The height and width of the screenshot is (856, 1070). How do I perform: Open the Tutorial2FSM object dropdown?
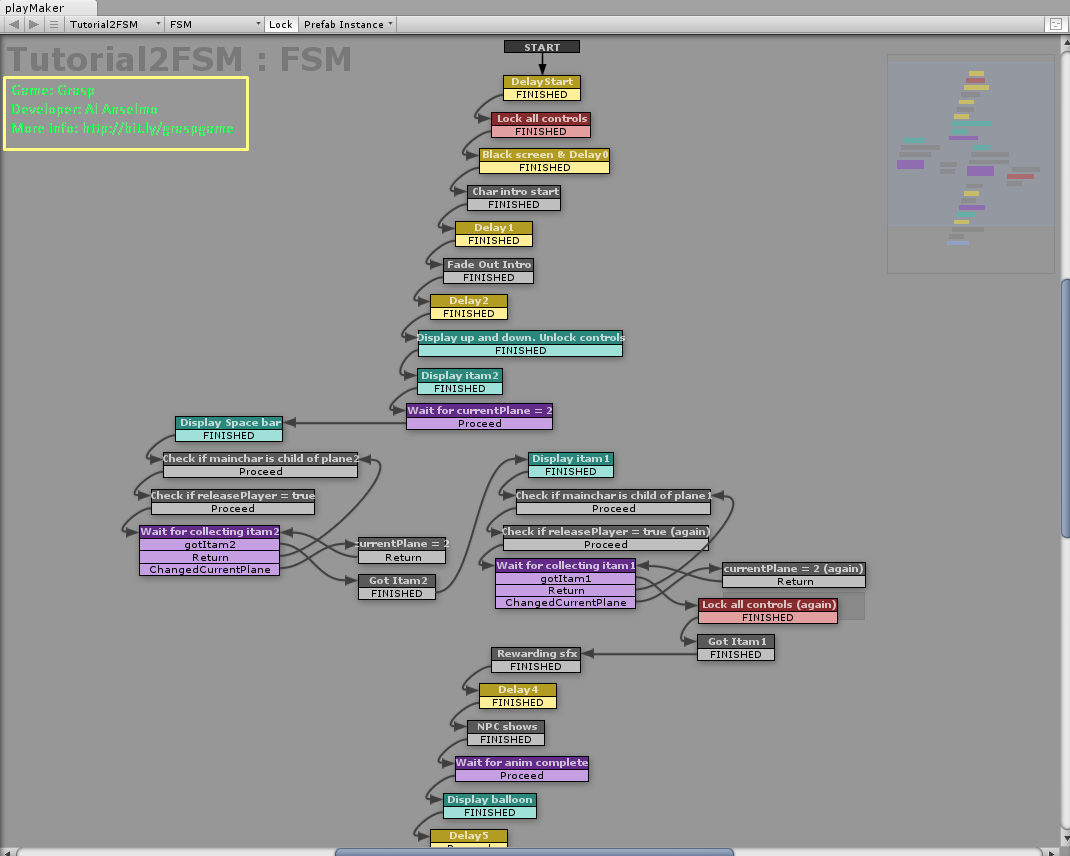[115, 25]
